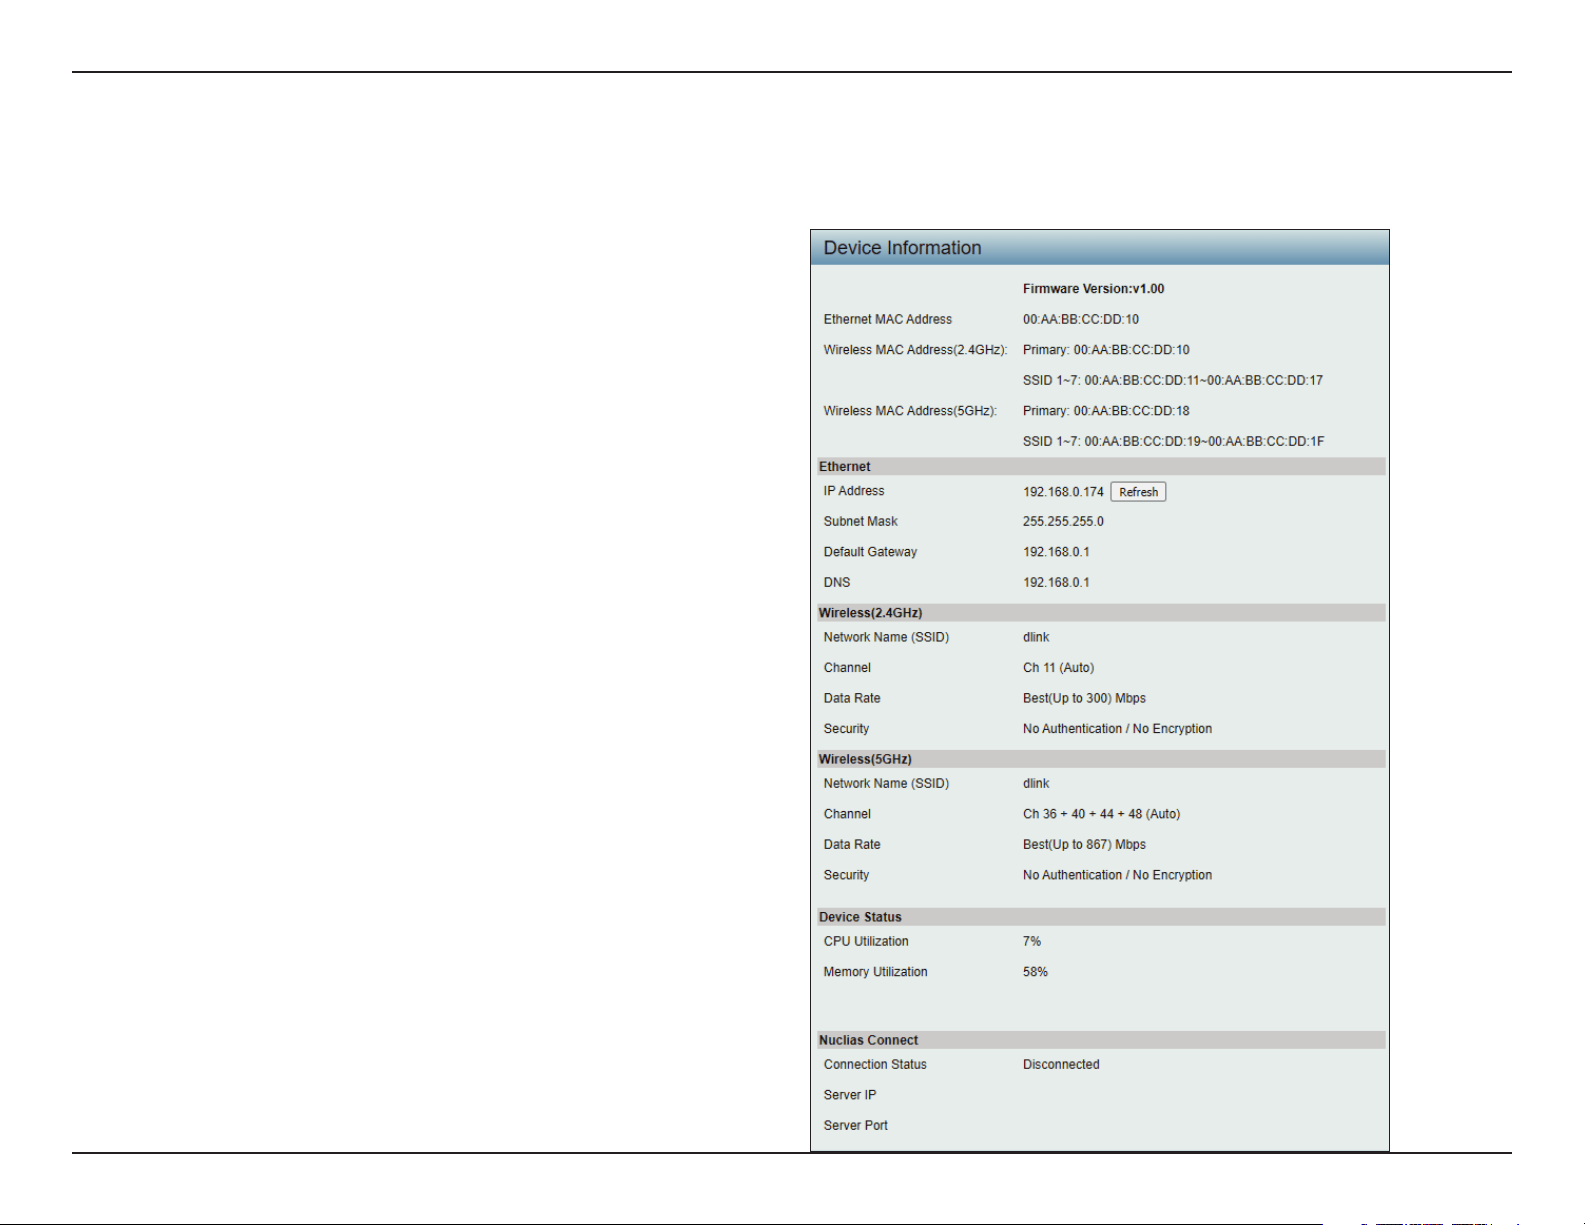Select dlink SSID value under Wireless(5GHz)
1585x1225 pixels.
[1036, 784]
